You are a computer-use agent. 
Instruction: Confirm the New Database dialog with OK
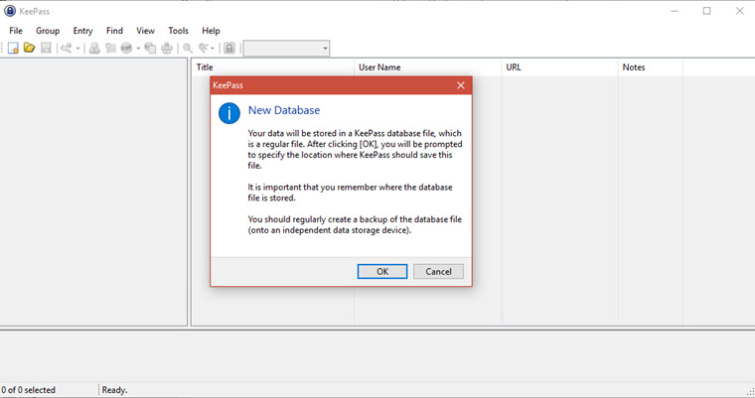(x=382, y=271)
